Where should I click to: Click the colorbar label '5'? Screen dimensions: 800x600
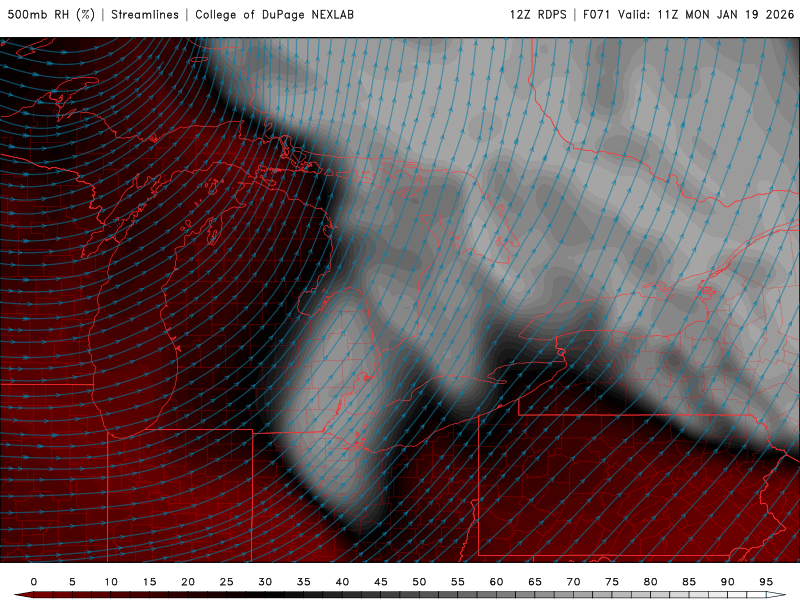tap(72, 582)
